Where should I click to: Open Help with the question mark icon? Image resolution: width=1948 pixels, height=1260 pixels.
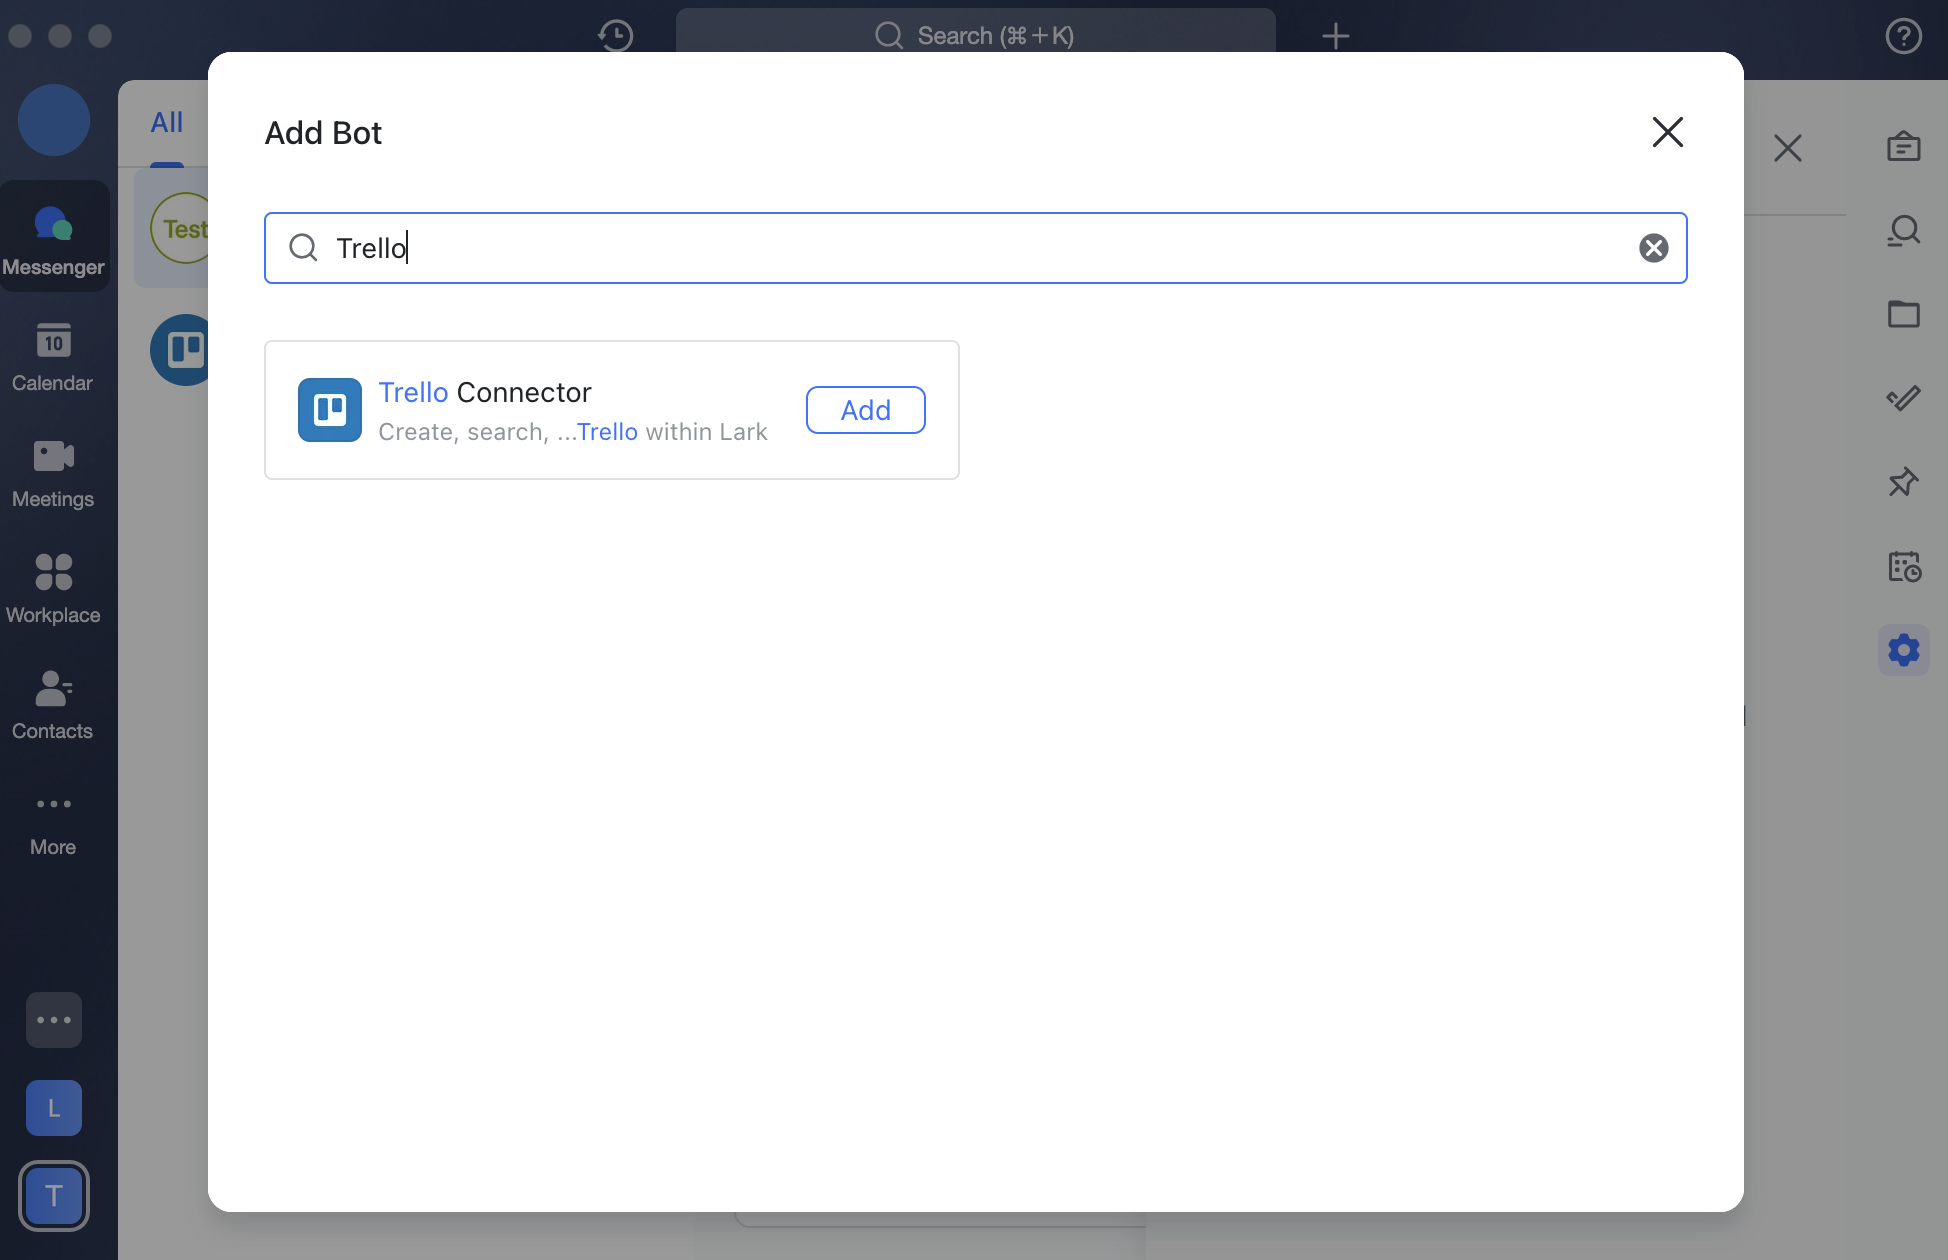pyautogui.click(x=1903, y=36)
